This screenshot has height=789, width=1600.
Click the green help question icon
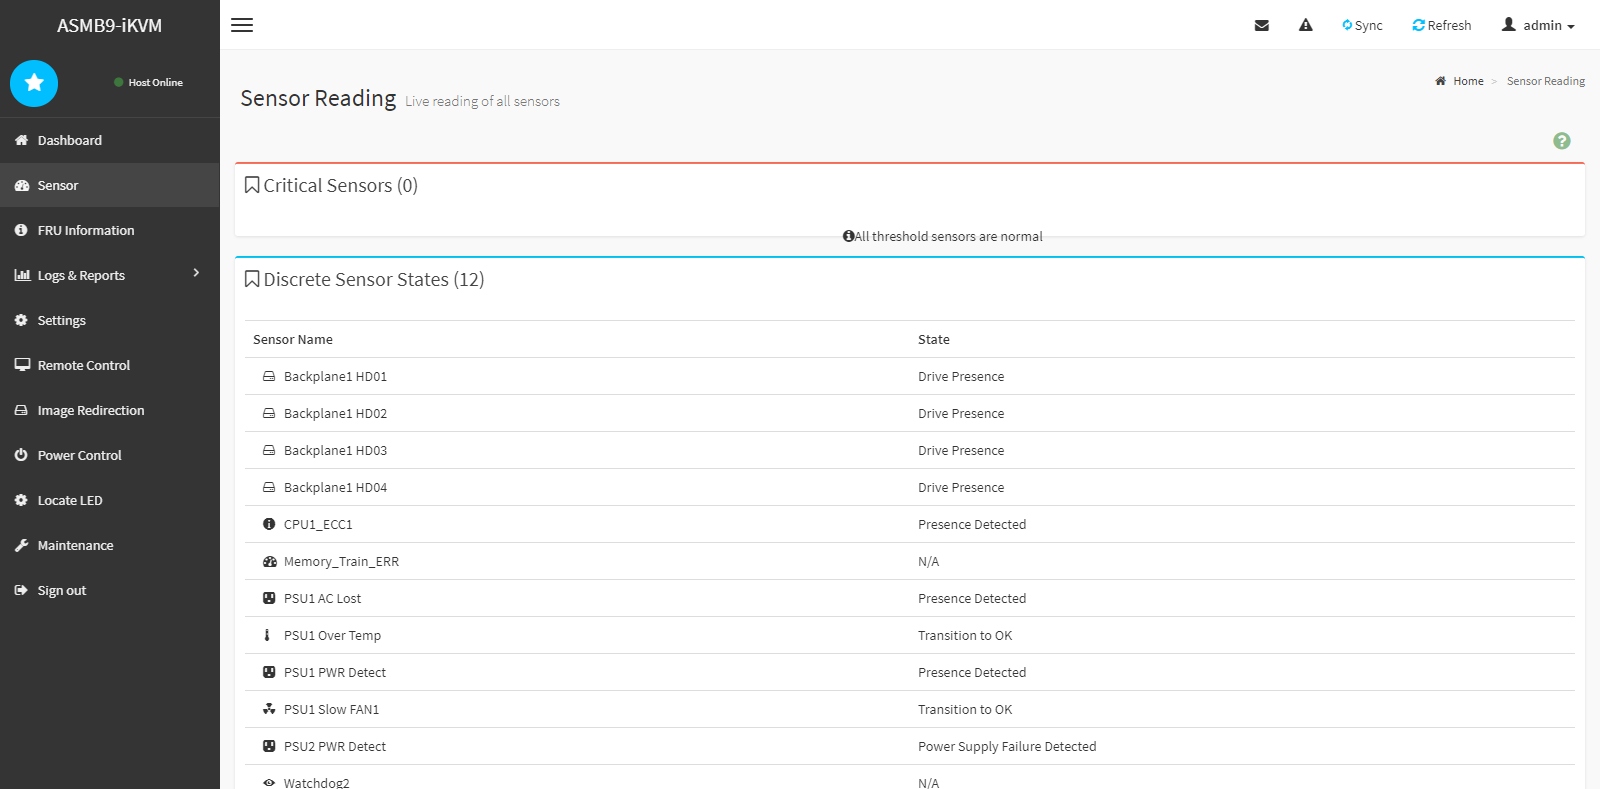pos(1562,141)
